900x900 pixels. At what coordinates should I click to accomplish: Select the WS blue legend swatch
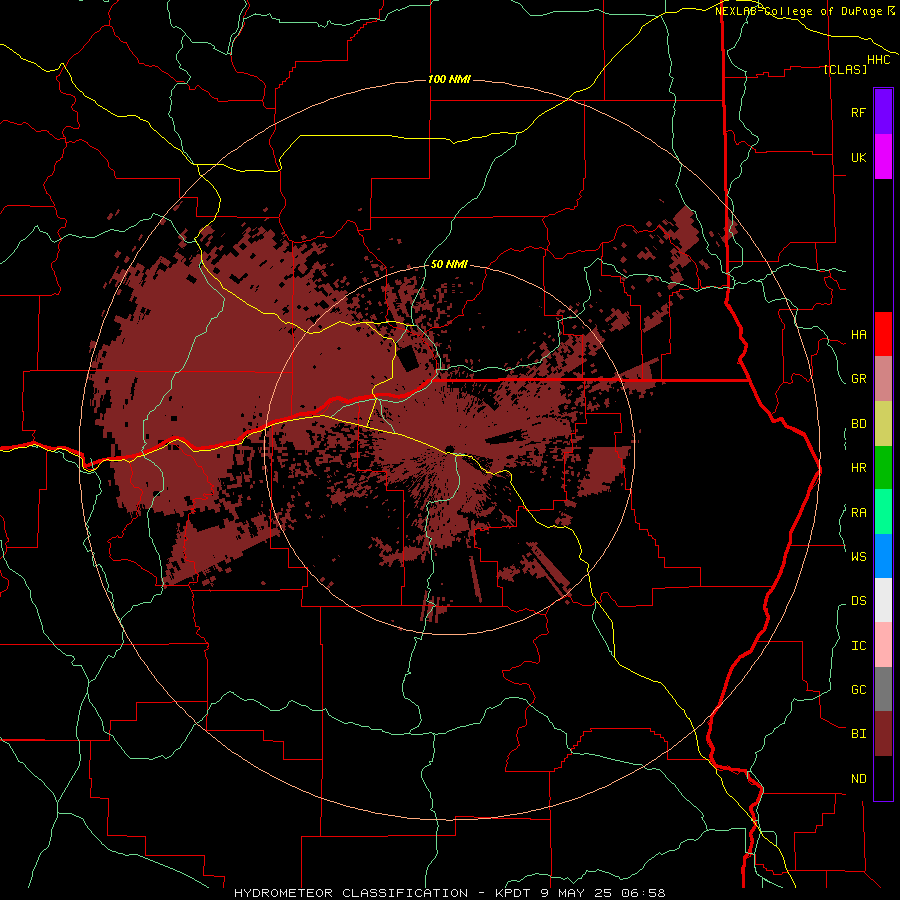pyautogui.click(x=883, y=556)
